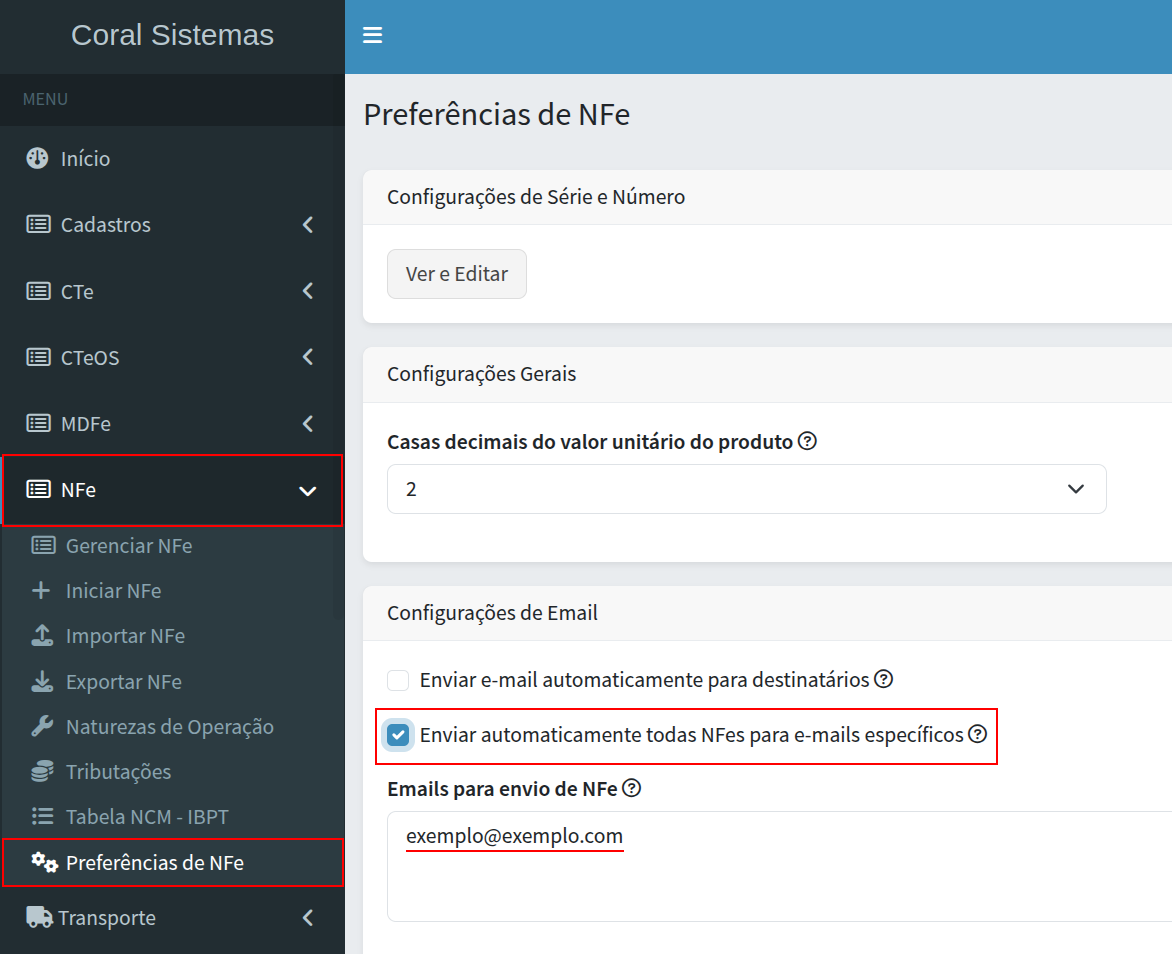
Task: Click the Início dashboard icon
Action: (37, 158)
